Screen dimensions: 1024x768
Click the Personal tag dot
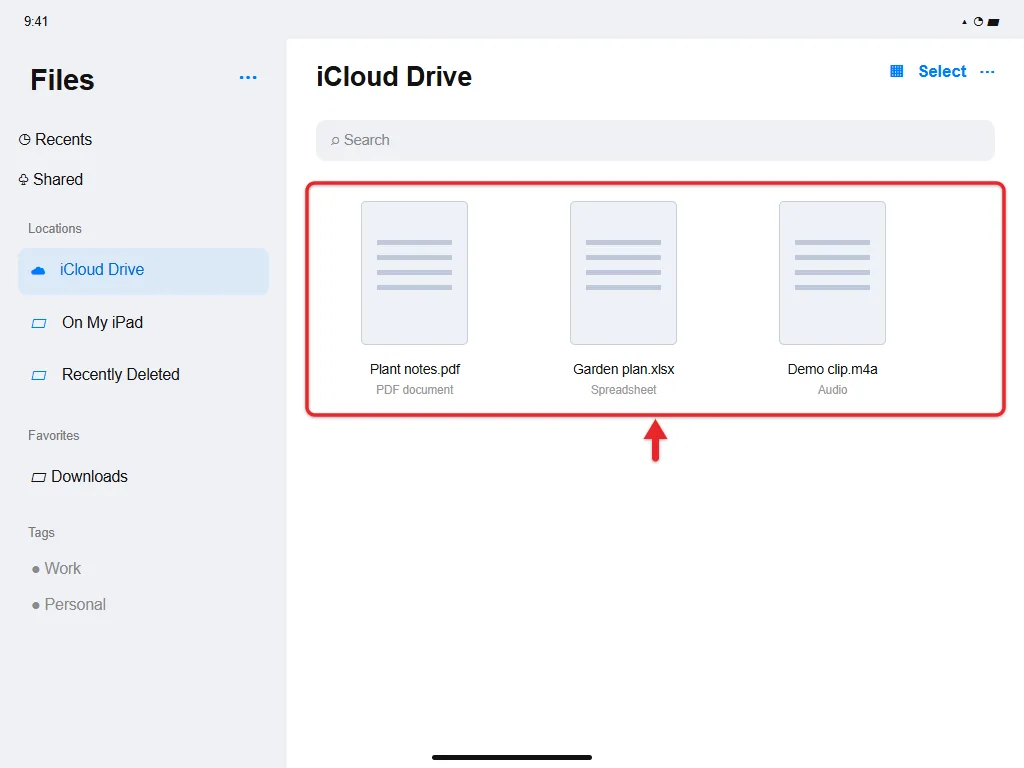point(35,606)
